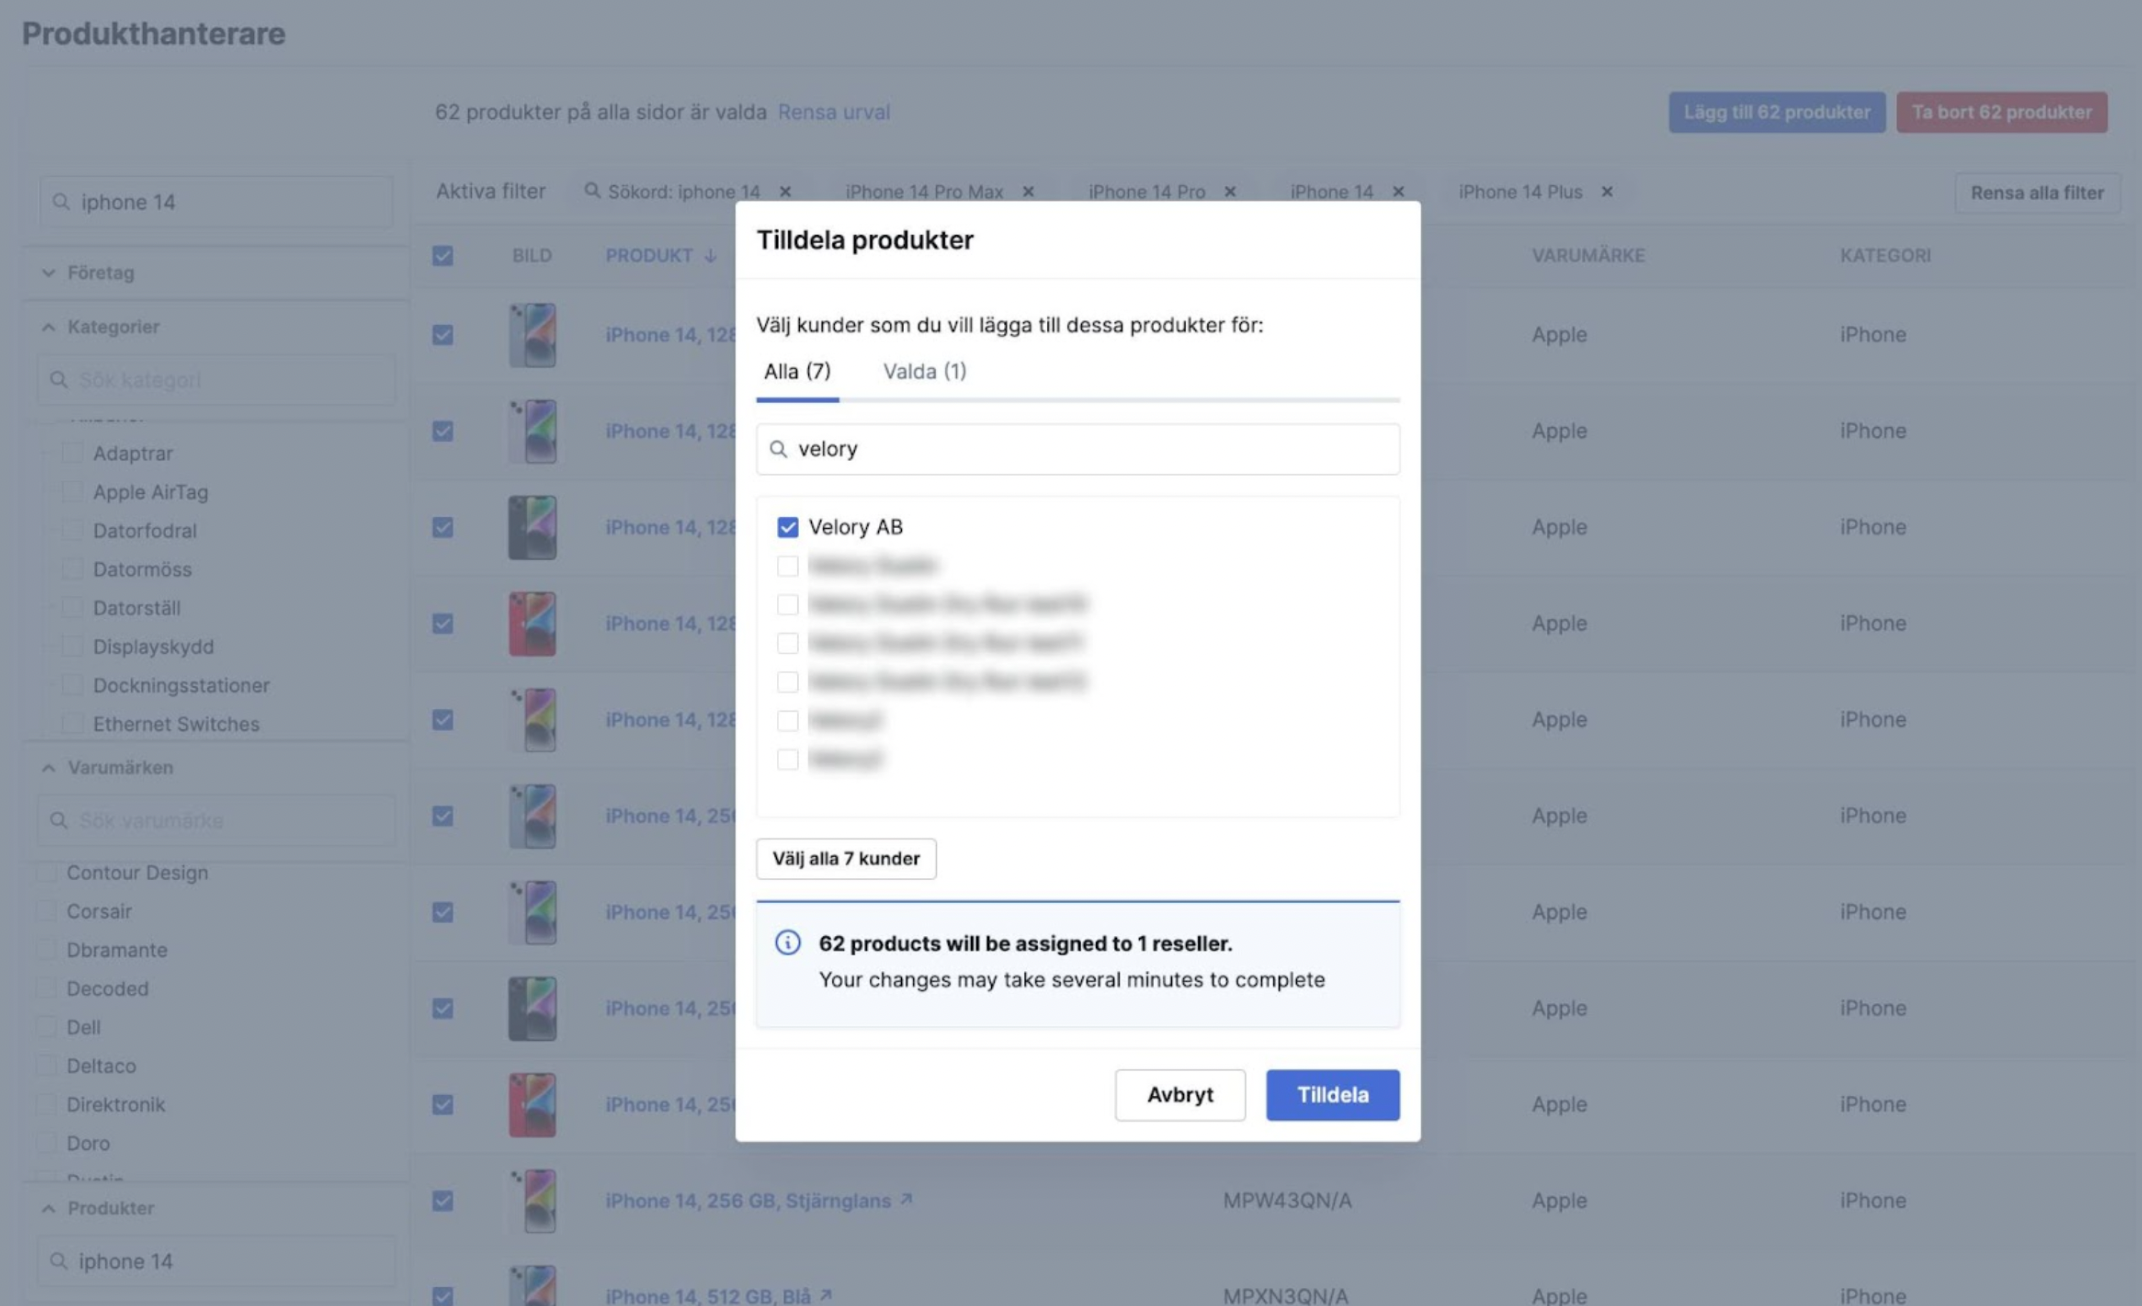Click Välj alla 7 kunder button

[x=846, y=858]
